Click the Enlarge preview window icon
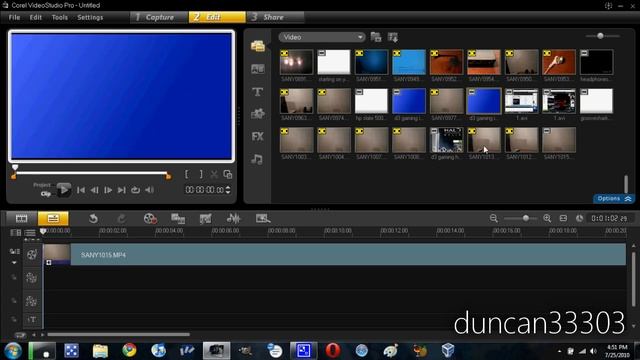 click(228, 174)
